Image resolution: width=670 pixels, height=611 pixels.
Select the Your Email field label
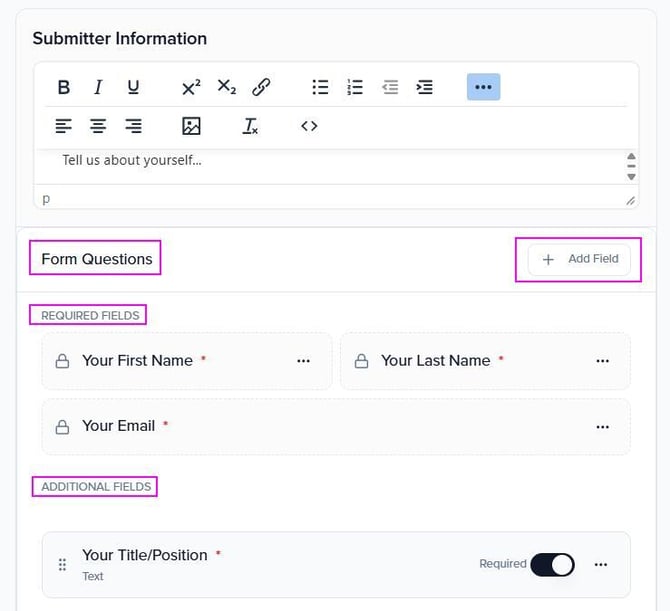pyautogui.click(x=118, y=426)
